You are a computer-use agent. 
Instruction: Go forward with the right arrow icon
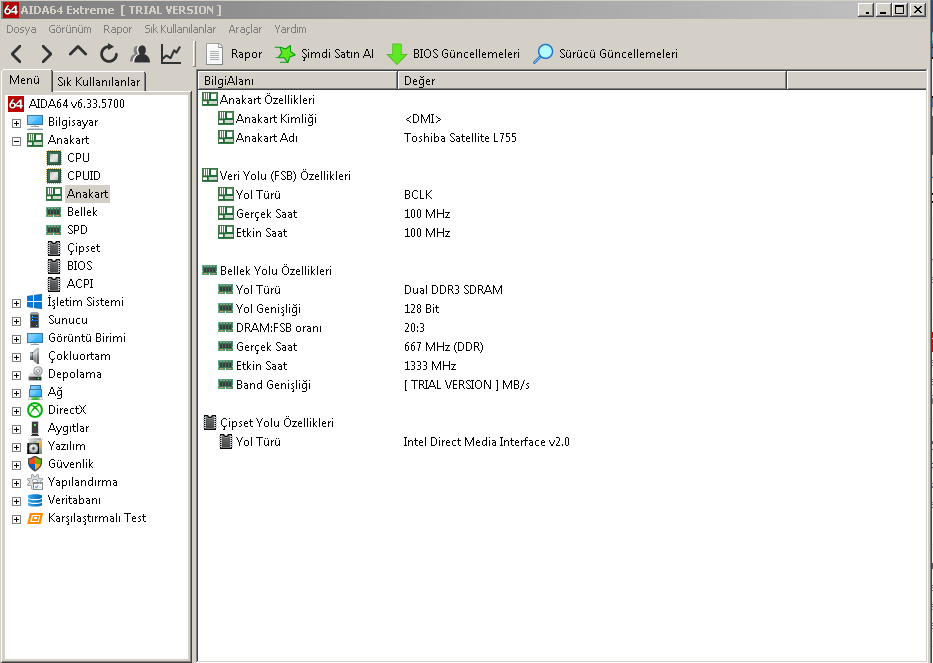tap(46, 54)
